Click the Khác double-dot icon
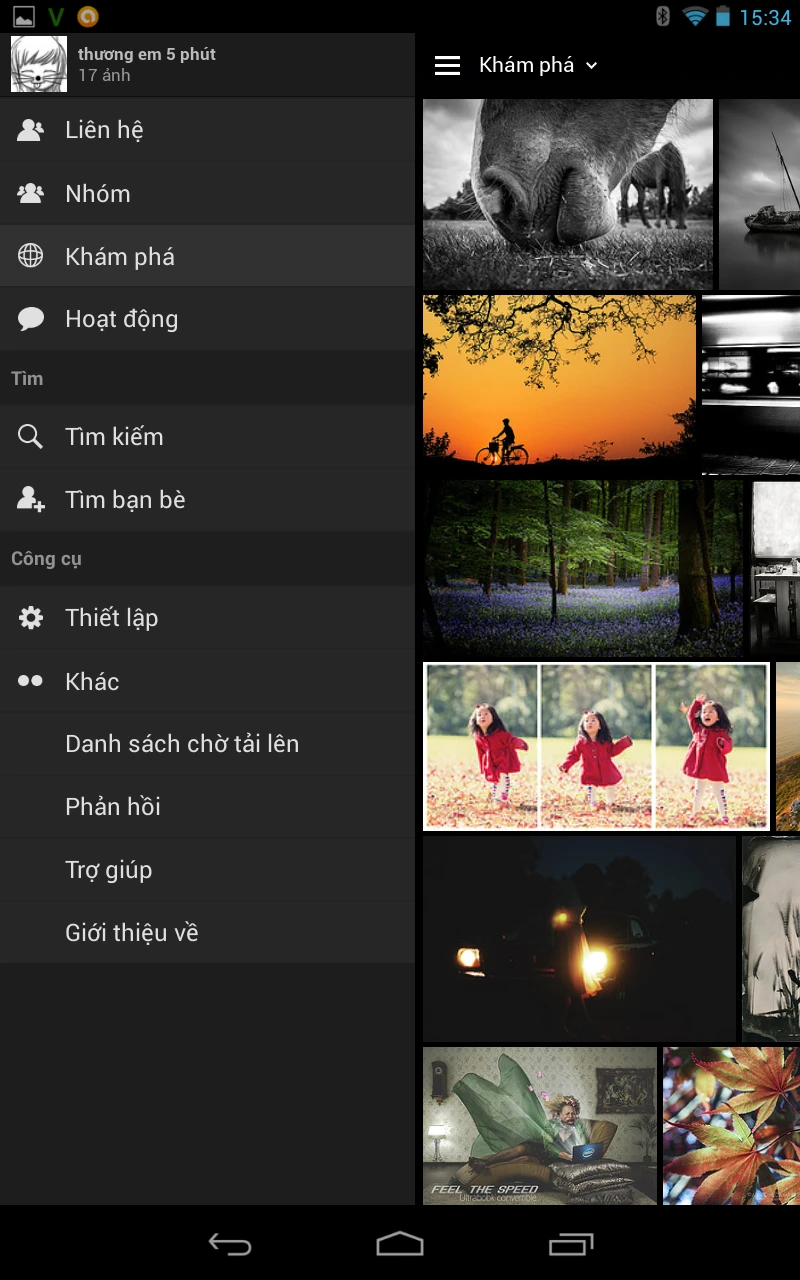This screenshot has height=1280, width=800. click(30, 681)
